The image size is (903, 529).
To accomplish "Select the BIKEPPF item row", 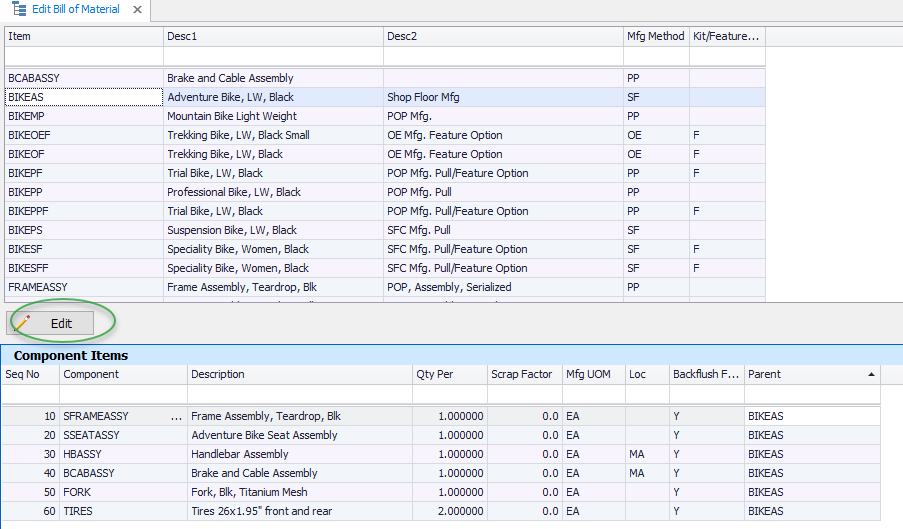I will (385, 211).
